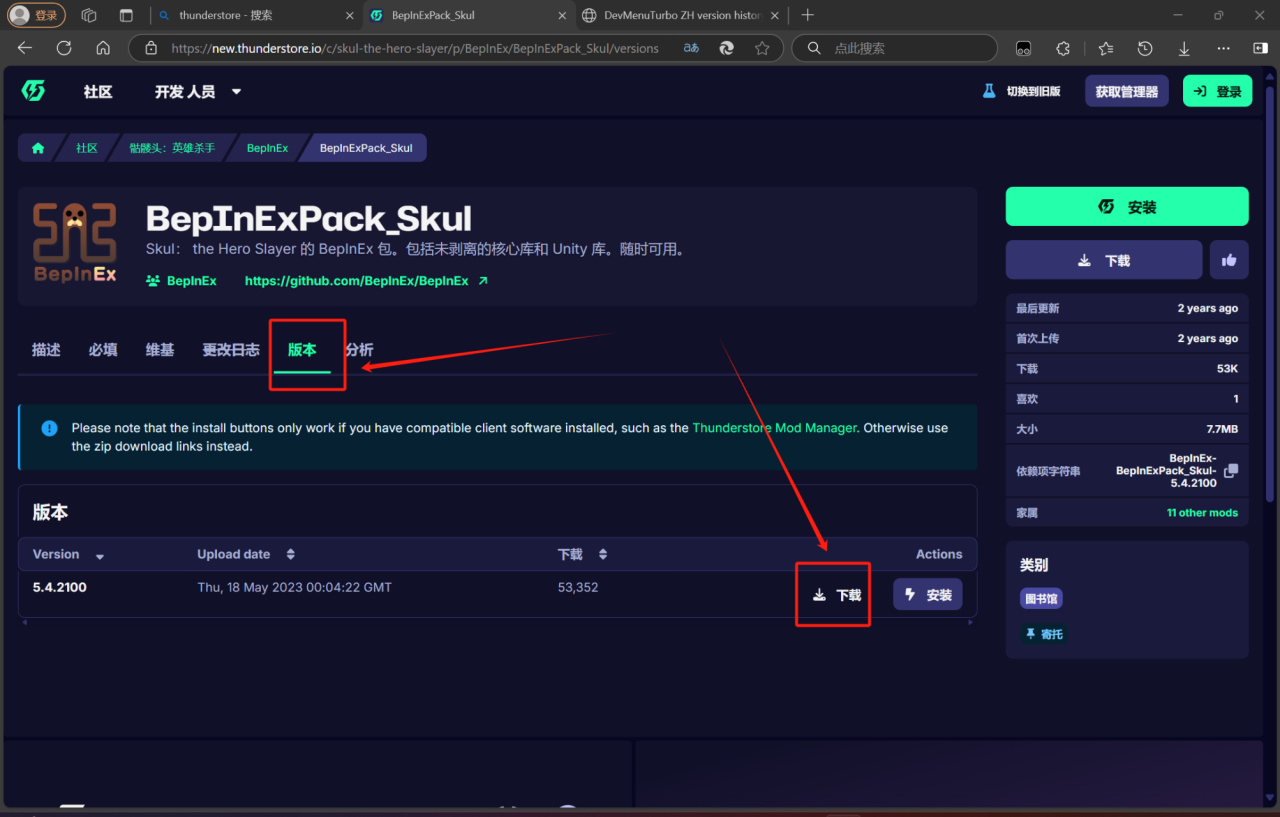Open browser downloads icon
The height and width of the screenshot is (817, 1280).
point(1184,48)
